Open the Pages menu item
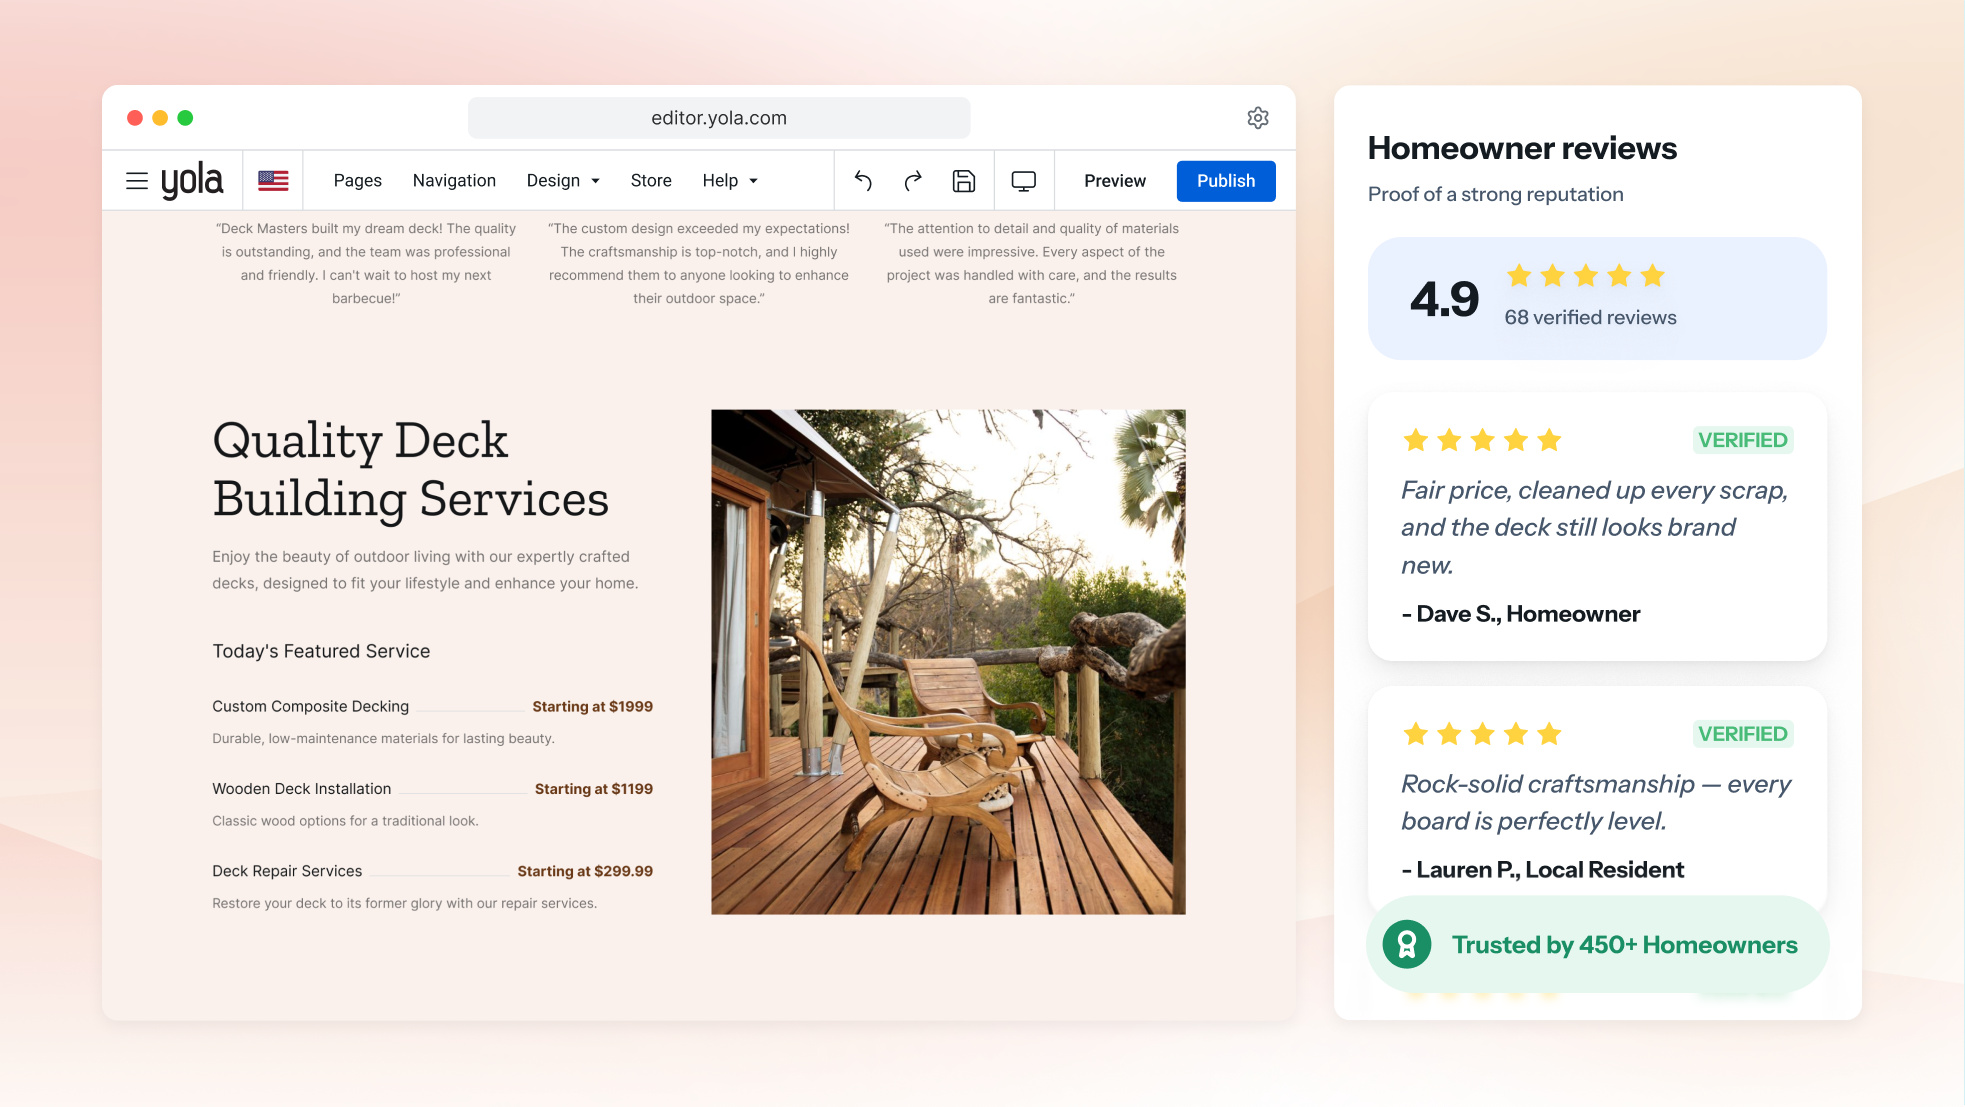Screen dimensions: 1965x1107 tap(357, 181)
